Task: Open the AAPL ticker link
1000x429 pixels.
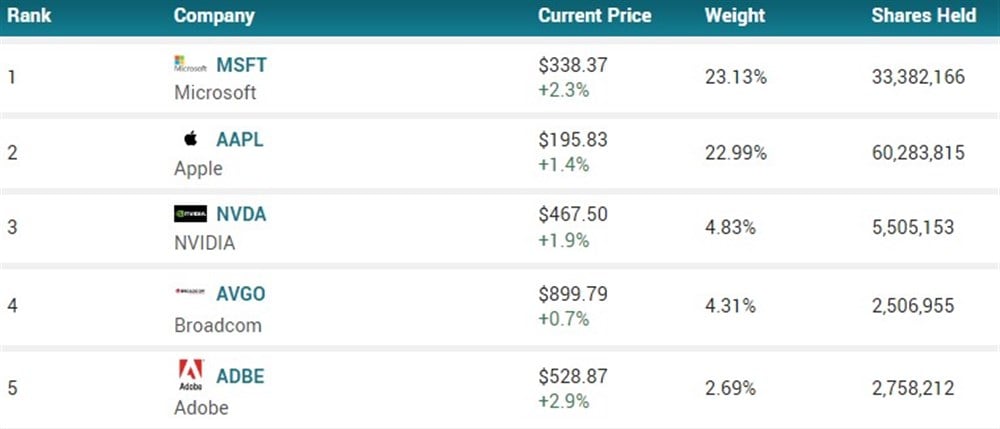Action: point(240,140)
